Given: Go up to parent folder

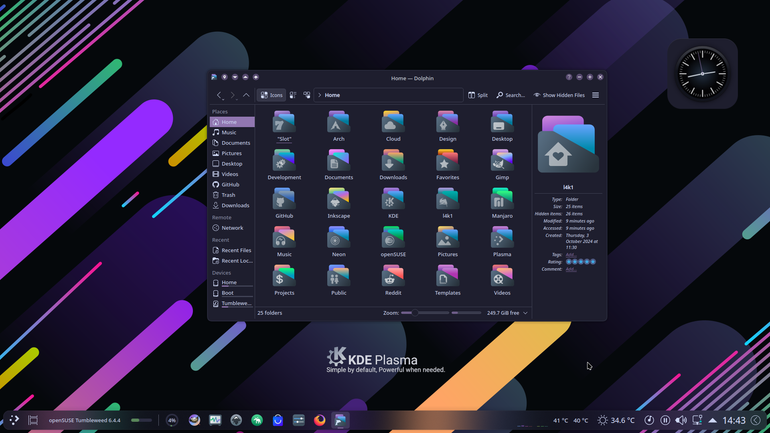Looking at the screenshot, I should [x=246, y=95].
